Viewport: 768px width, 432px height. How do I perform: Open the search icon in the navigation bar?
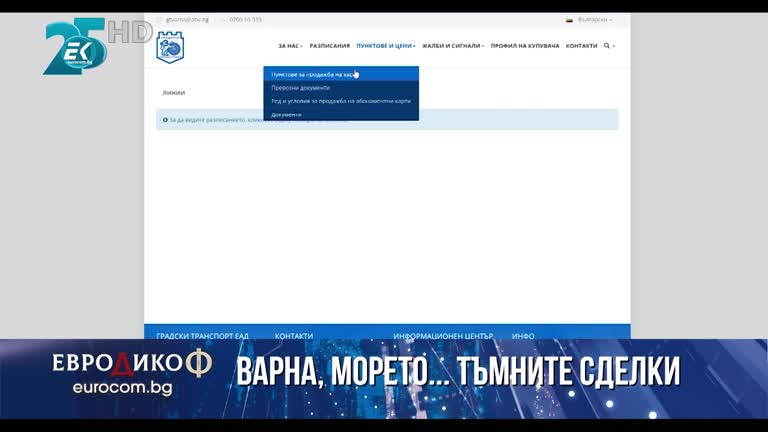pos(607,46)
